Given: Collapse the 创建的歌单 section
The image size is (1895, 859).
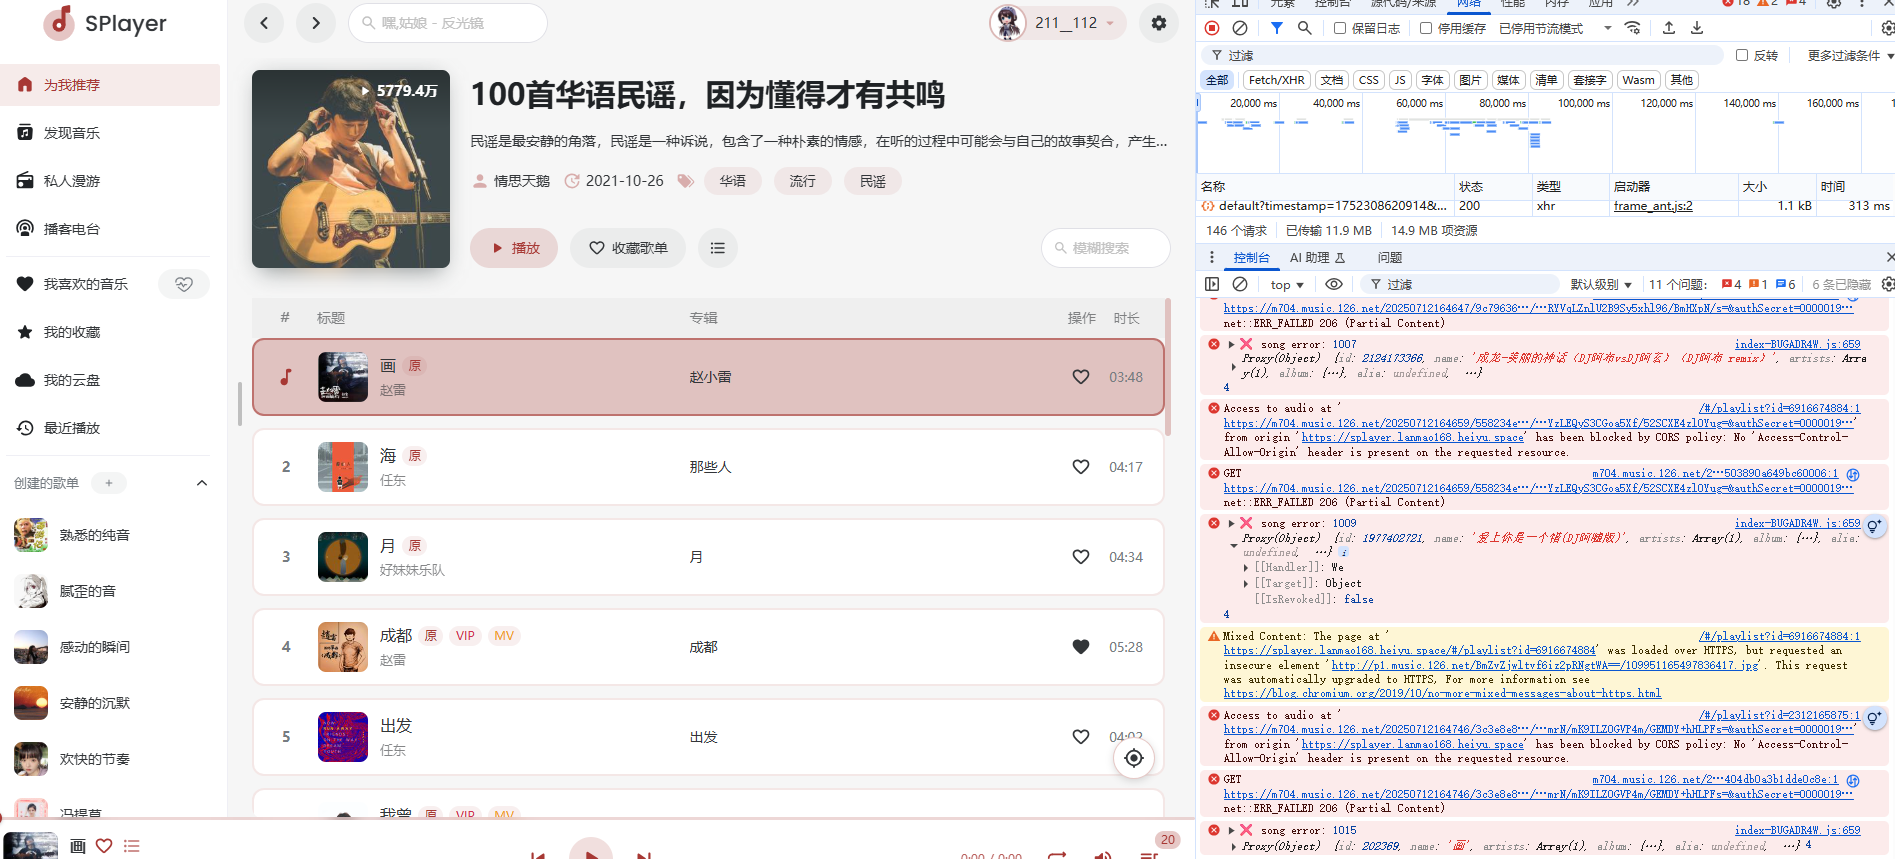Looking at the screenshot, I should 202,483.
